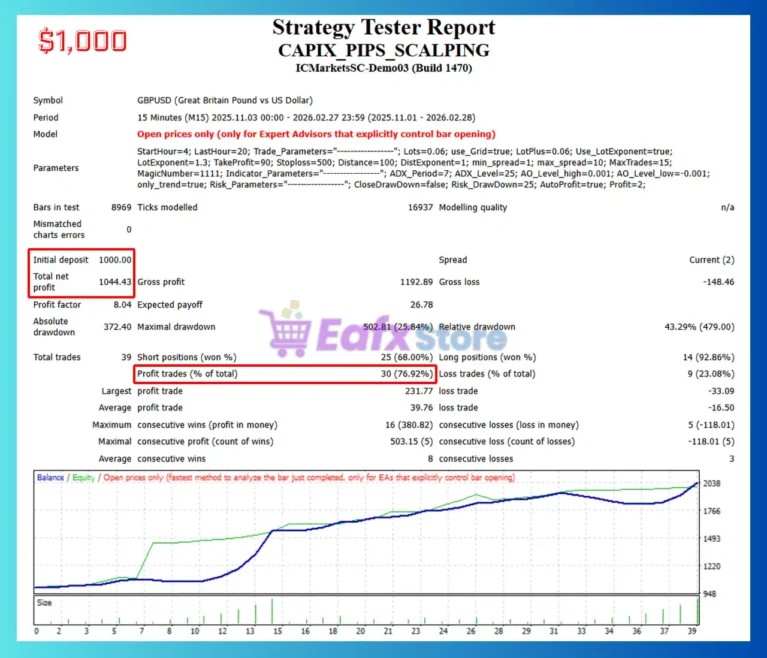Click the Long positions value 14 (92.86%)
Screen dimensions: 767x658
click(x=708, y=357)
